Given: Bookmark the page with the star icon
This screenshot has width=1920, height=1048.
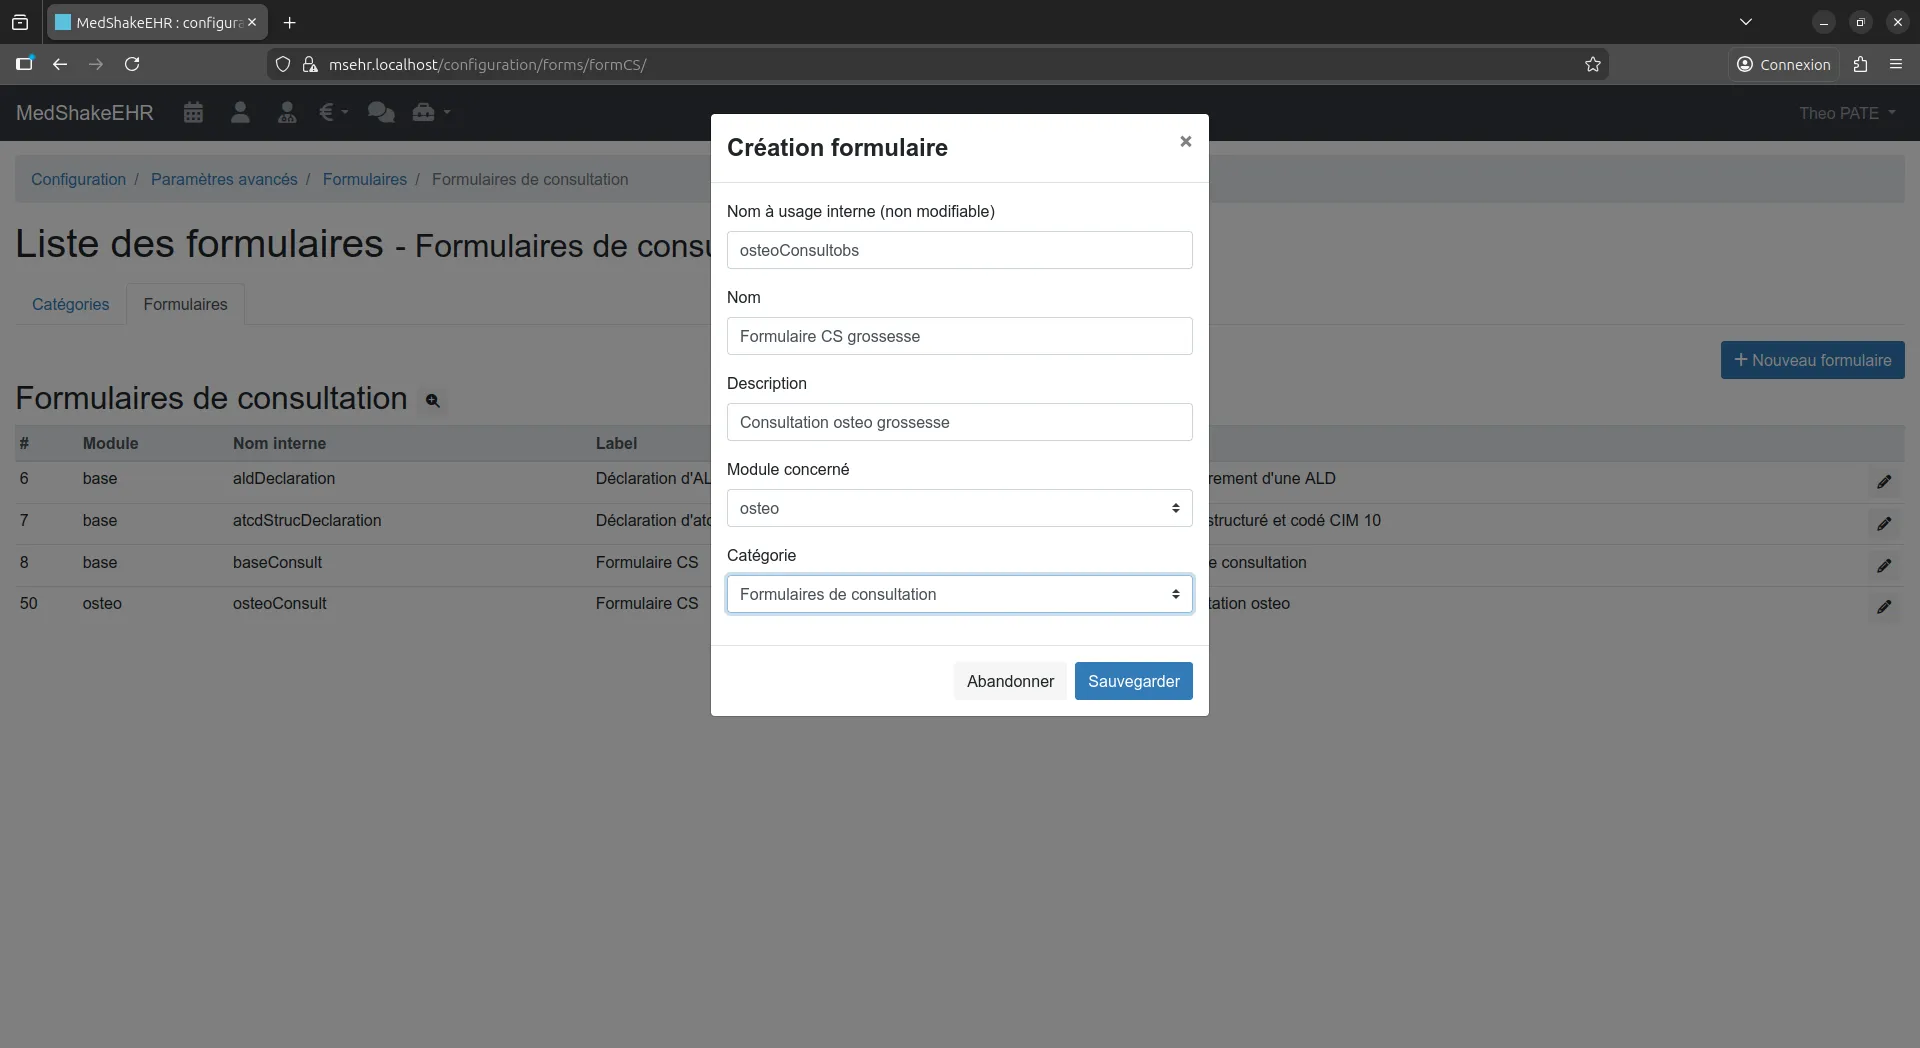Looking at the screenshot, I should click(x=1593, y=64).
